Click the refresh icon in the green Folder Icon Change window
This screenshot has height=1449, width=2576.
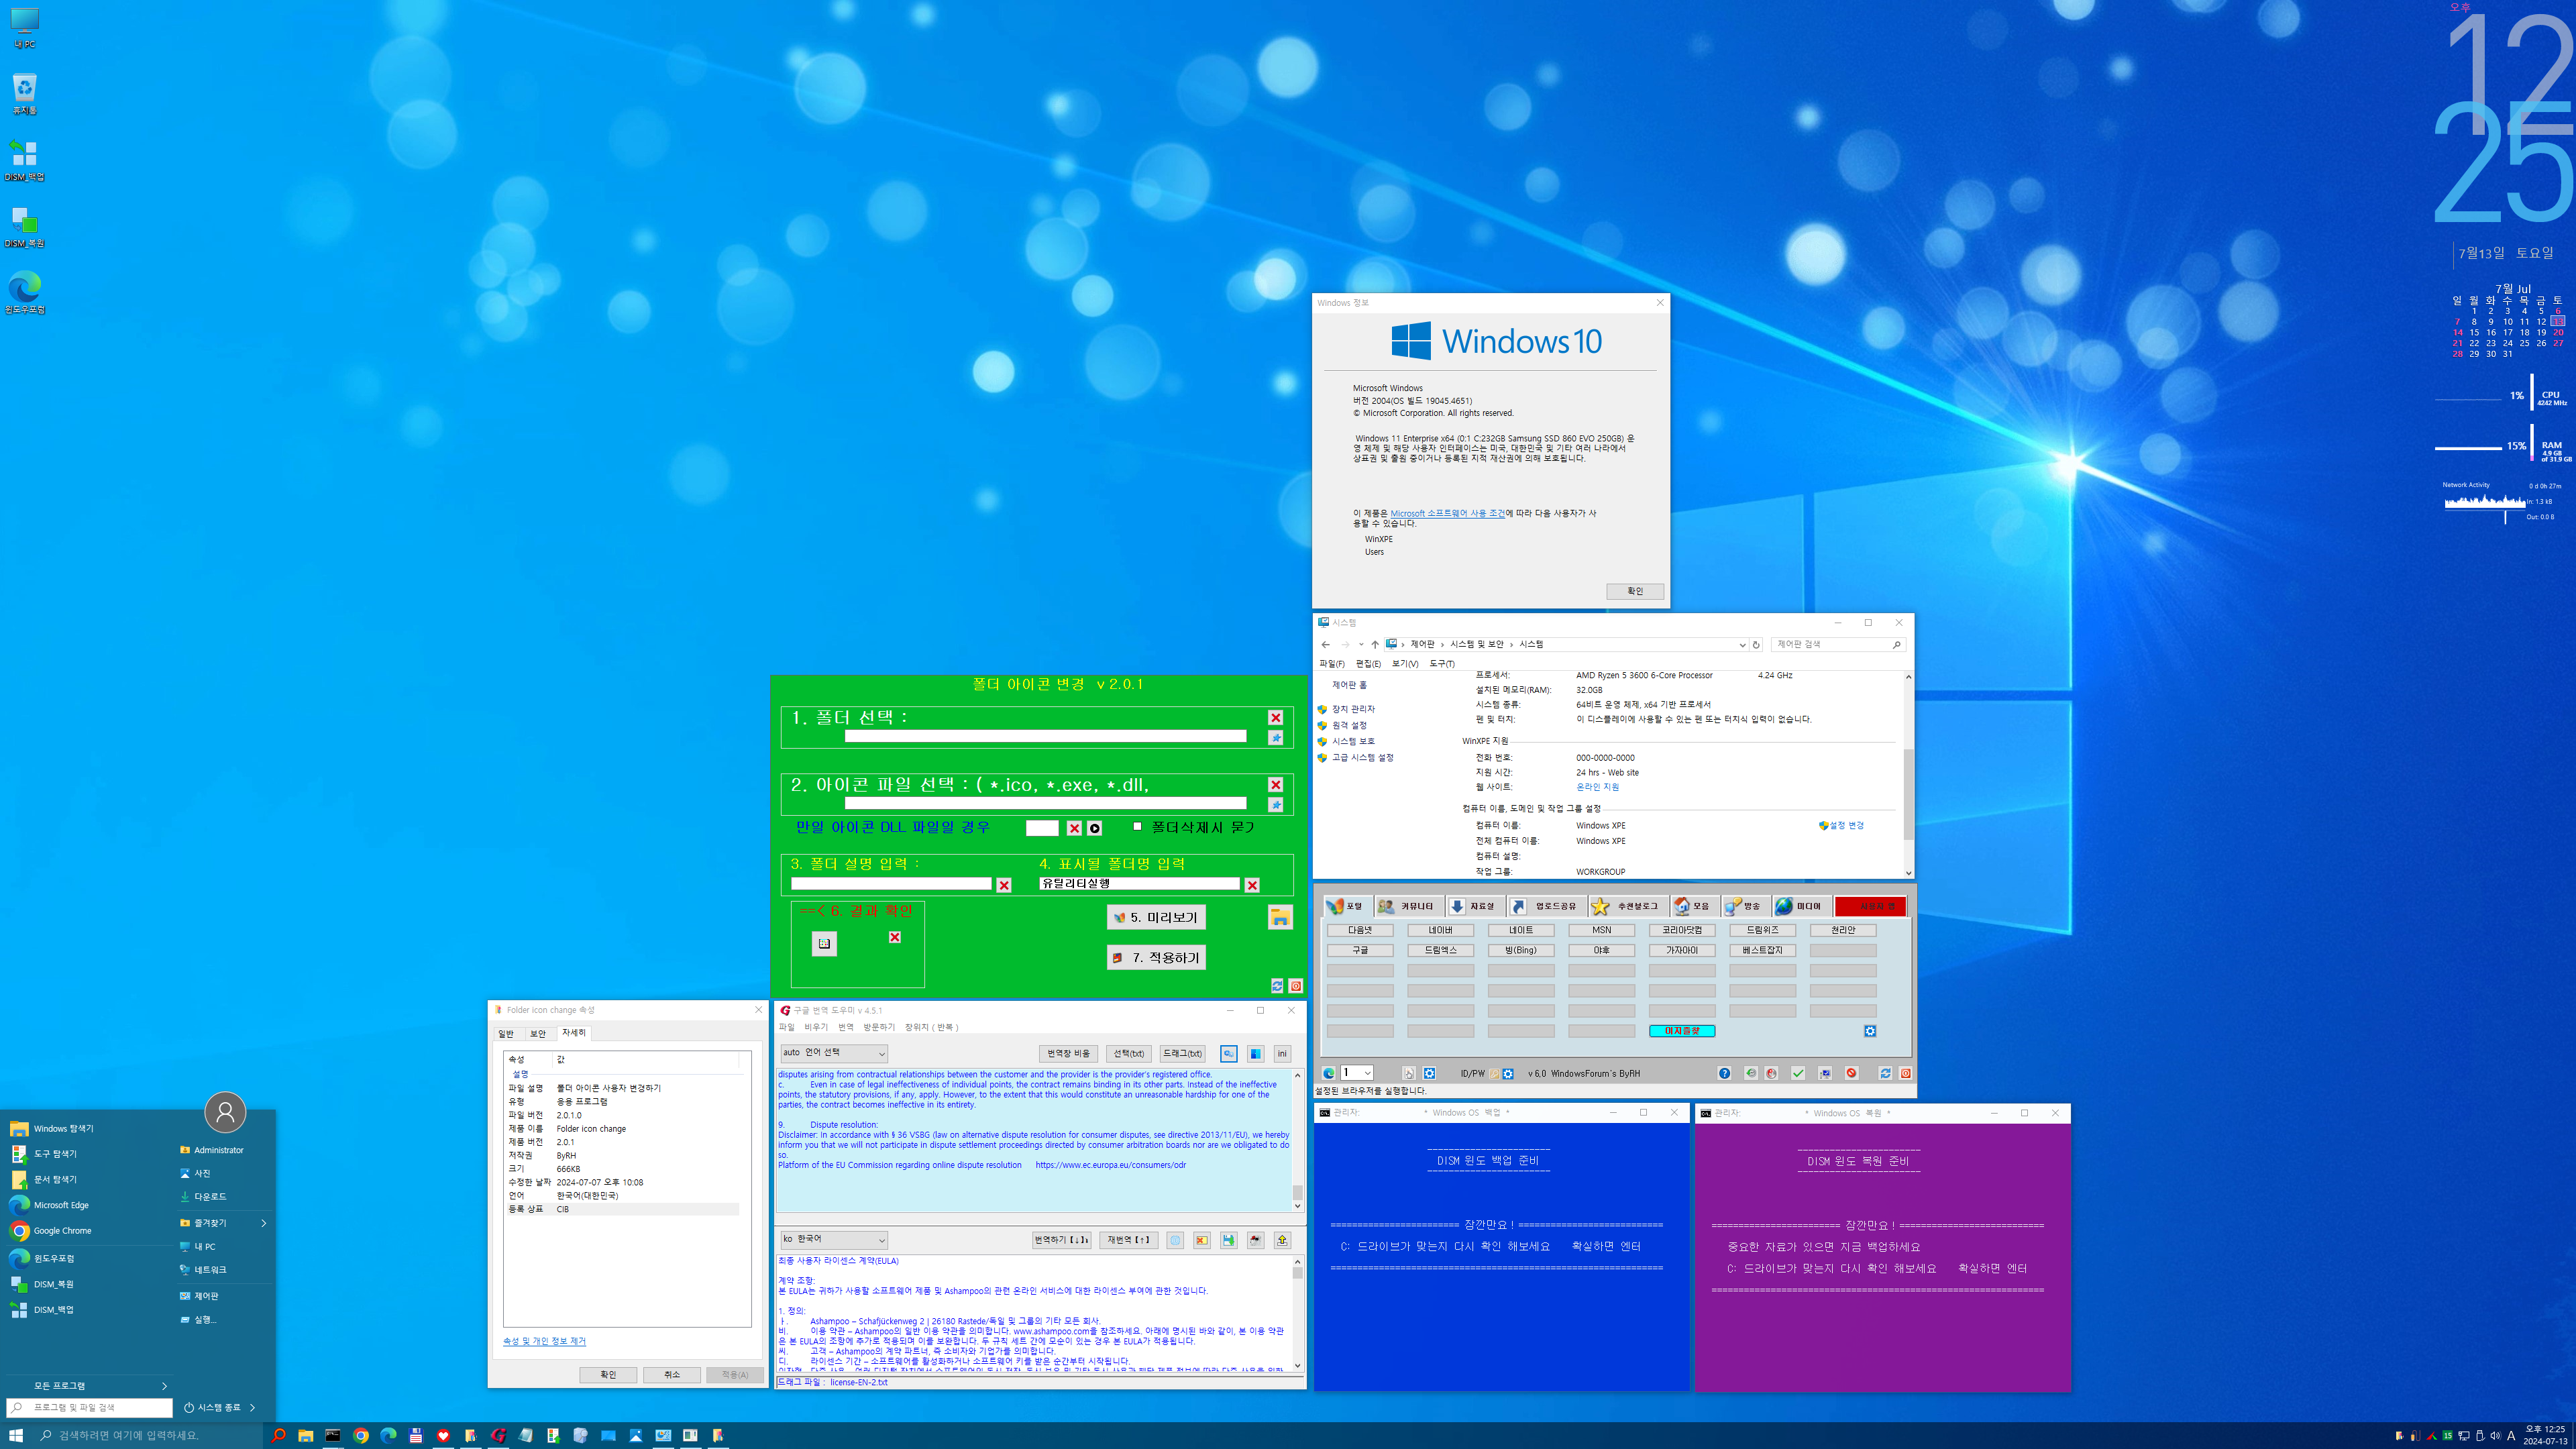coord(1277,986)
